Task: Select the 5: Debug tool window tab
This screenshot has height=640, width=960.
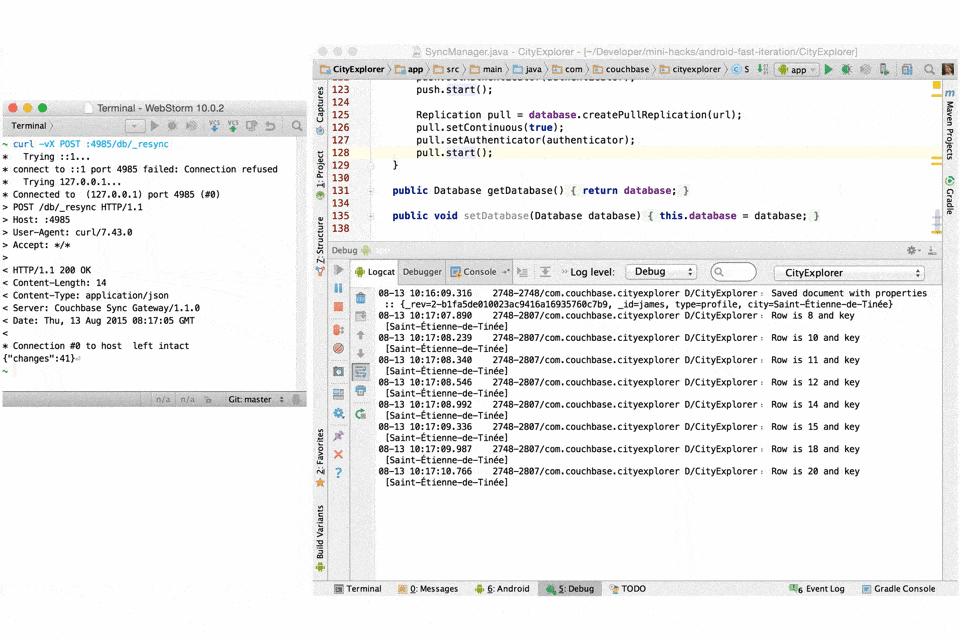Action: (569, 589)
